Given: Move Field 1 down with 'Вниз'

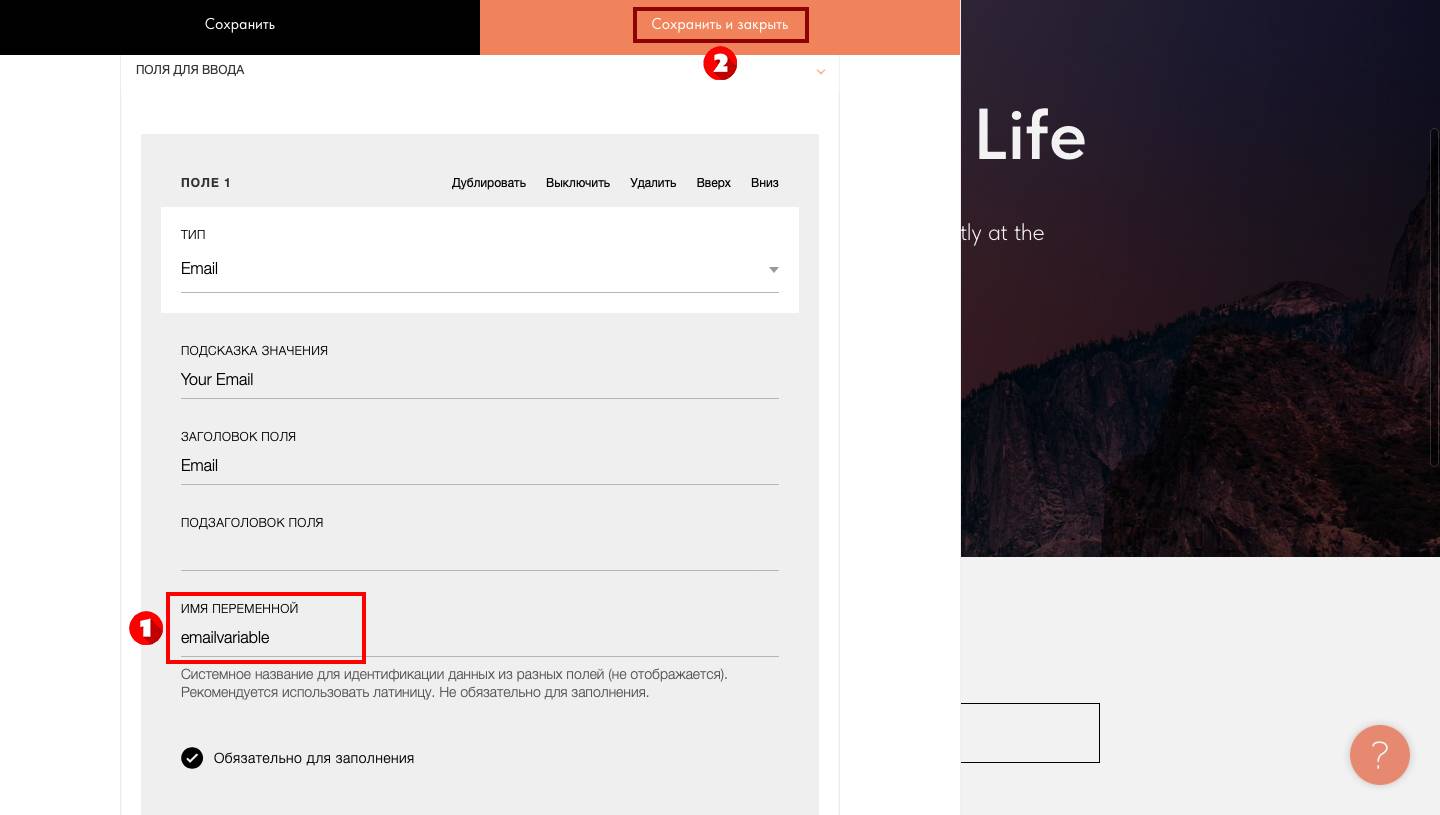Looking at the screenshot, I should point(764,183).
